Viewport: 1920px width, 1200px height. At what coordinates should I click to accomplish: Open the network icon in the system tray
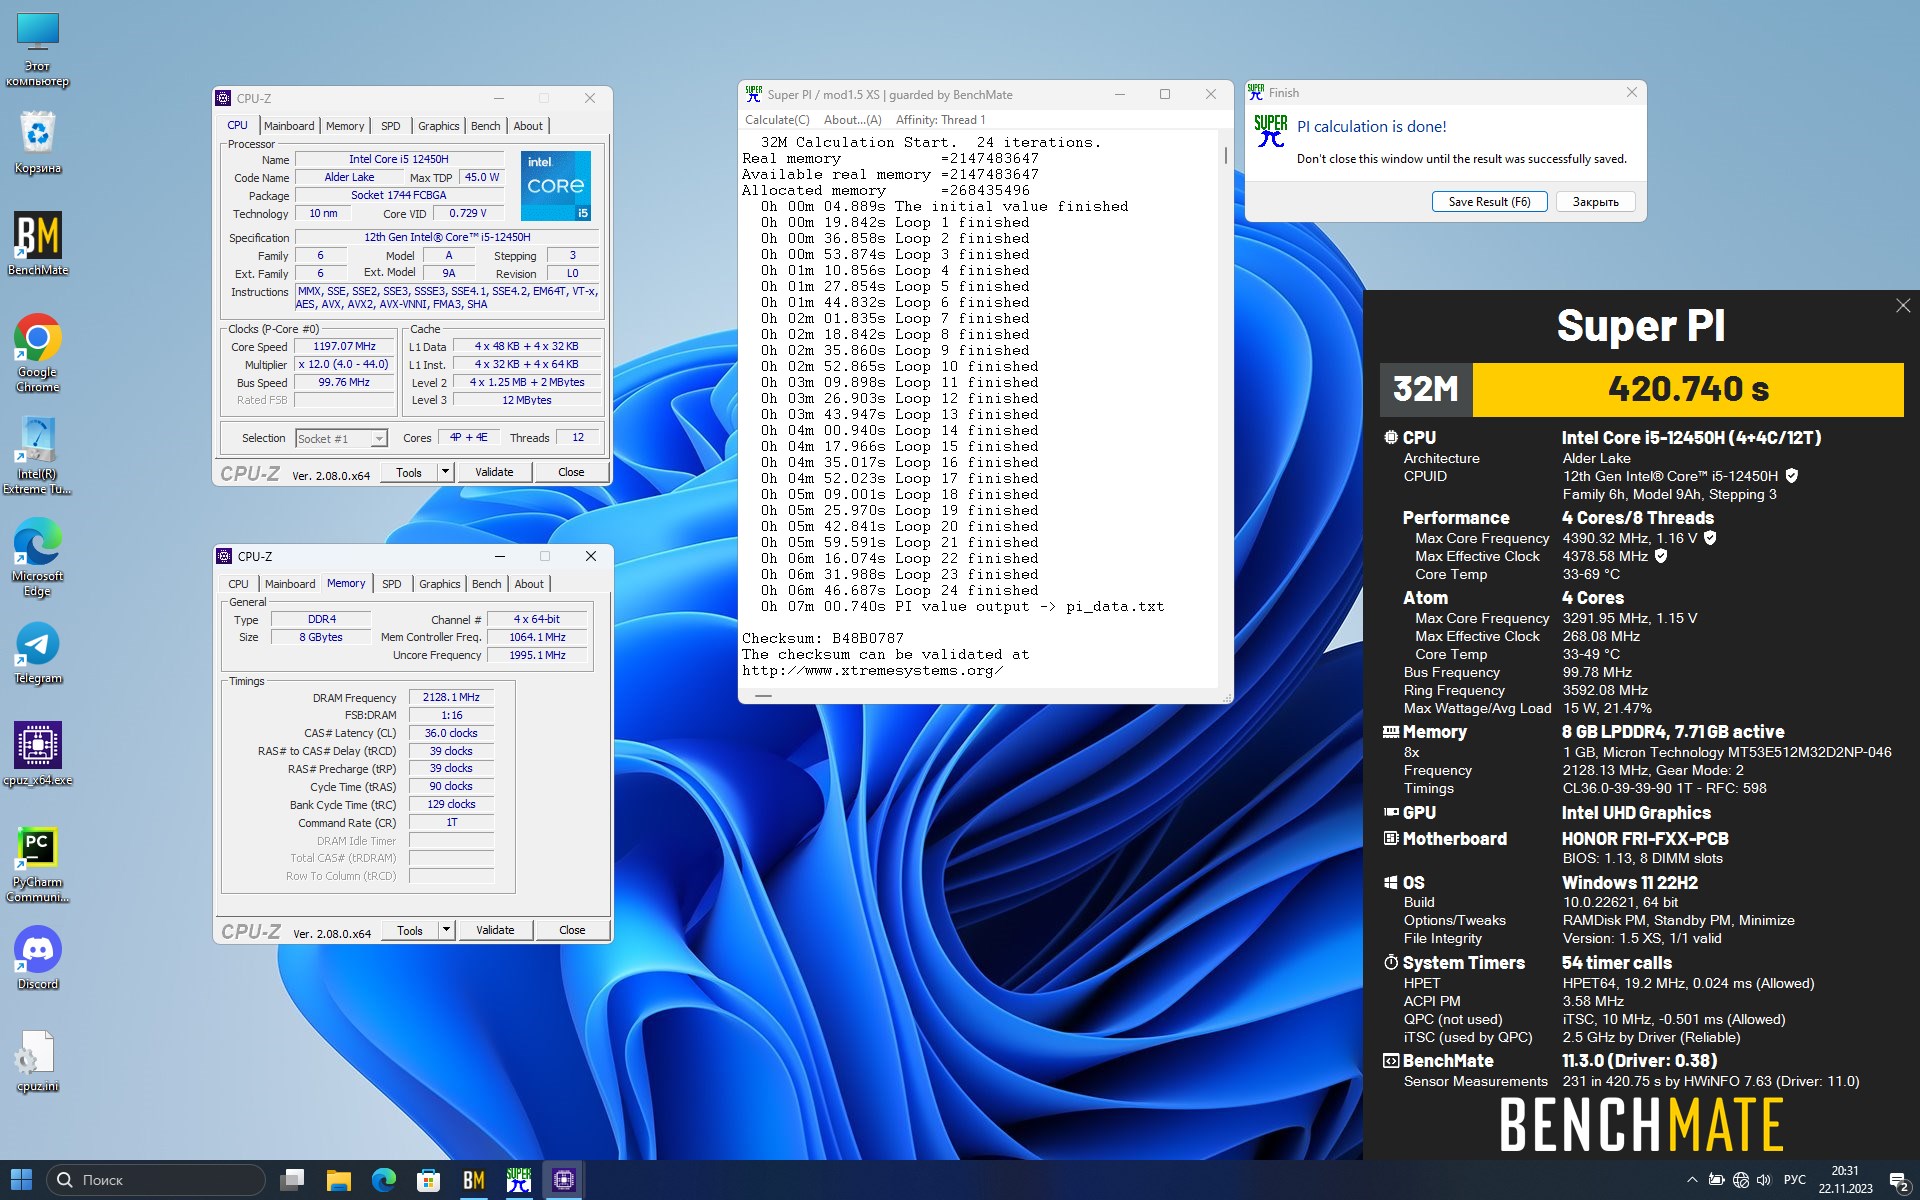click(1740, 1180)
